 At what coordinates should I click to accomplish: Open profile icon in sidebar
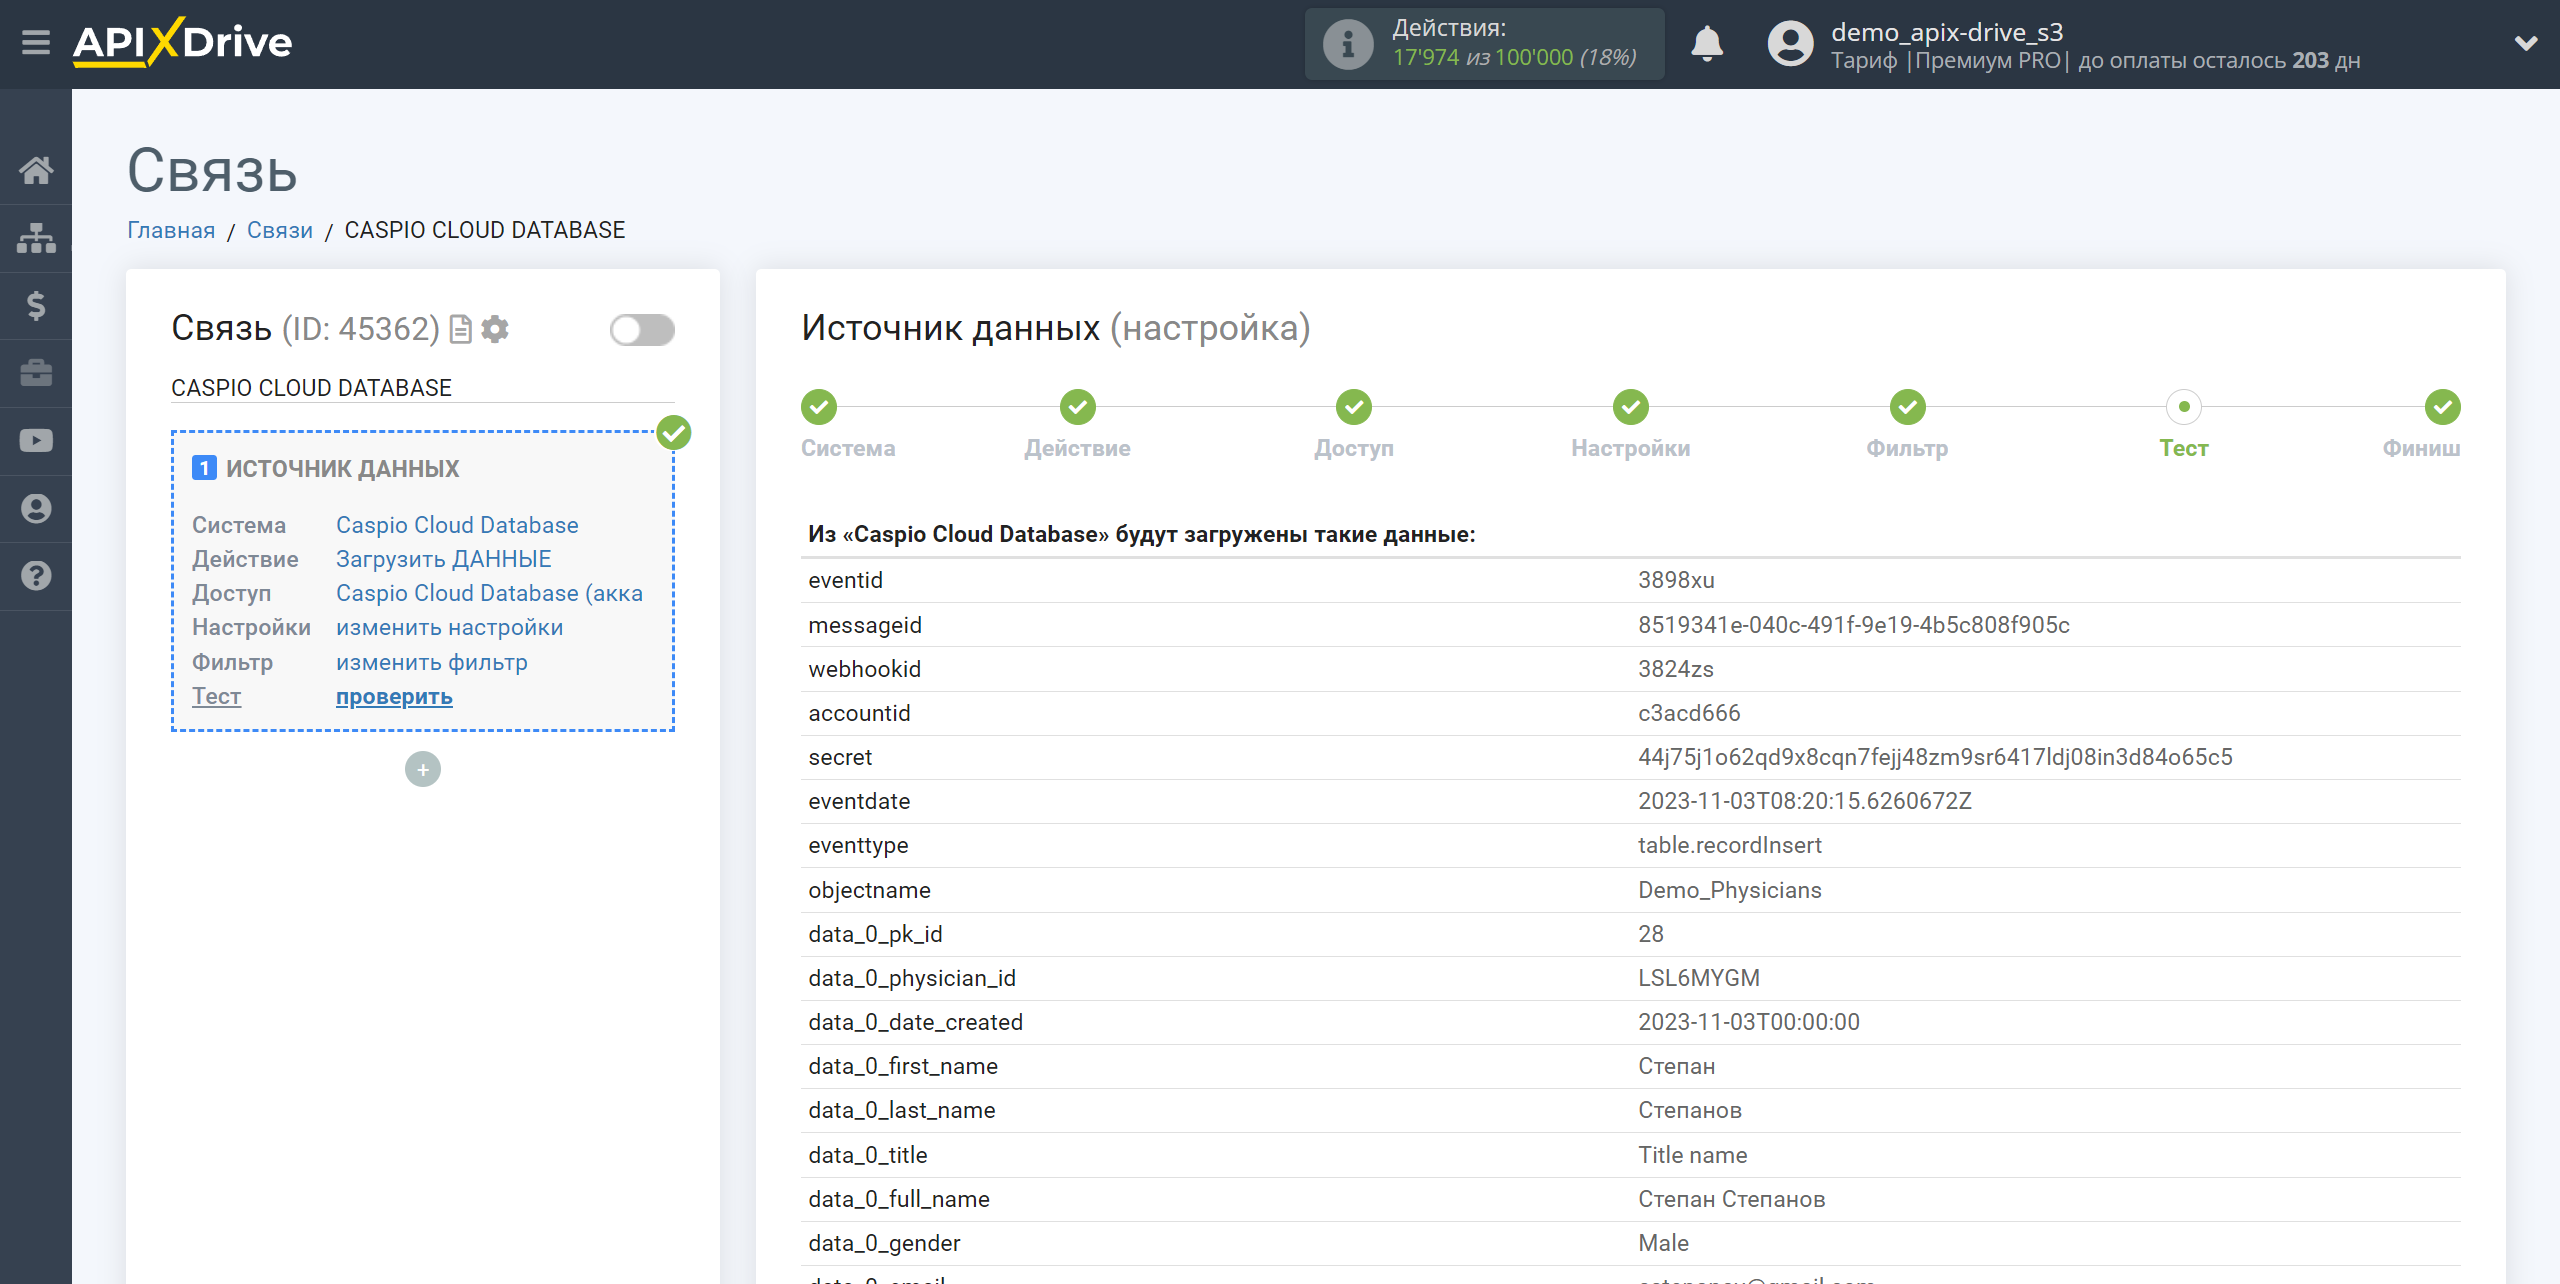[x=36, y=508]
